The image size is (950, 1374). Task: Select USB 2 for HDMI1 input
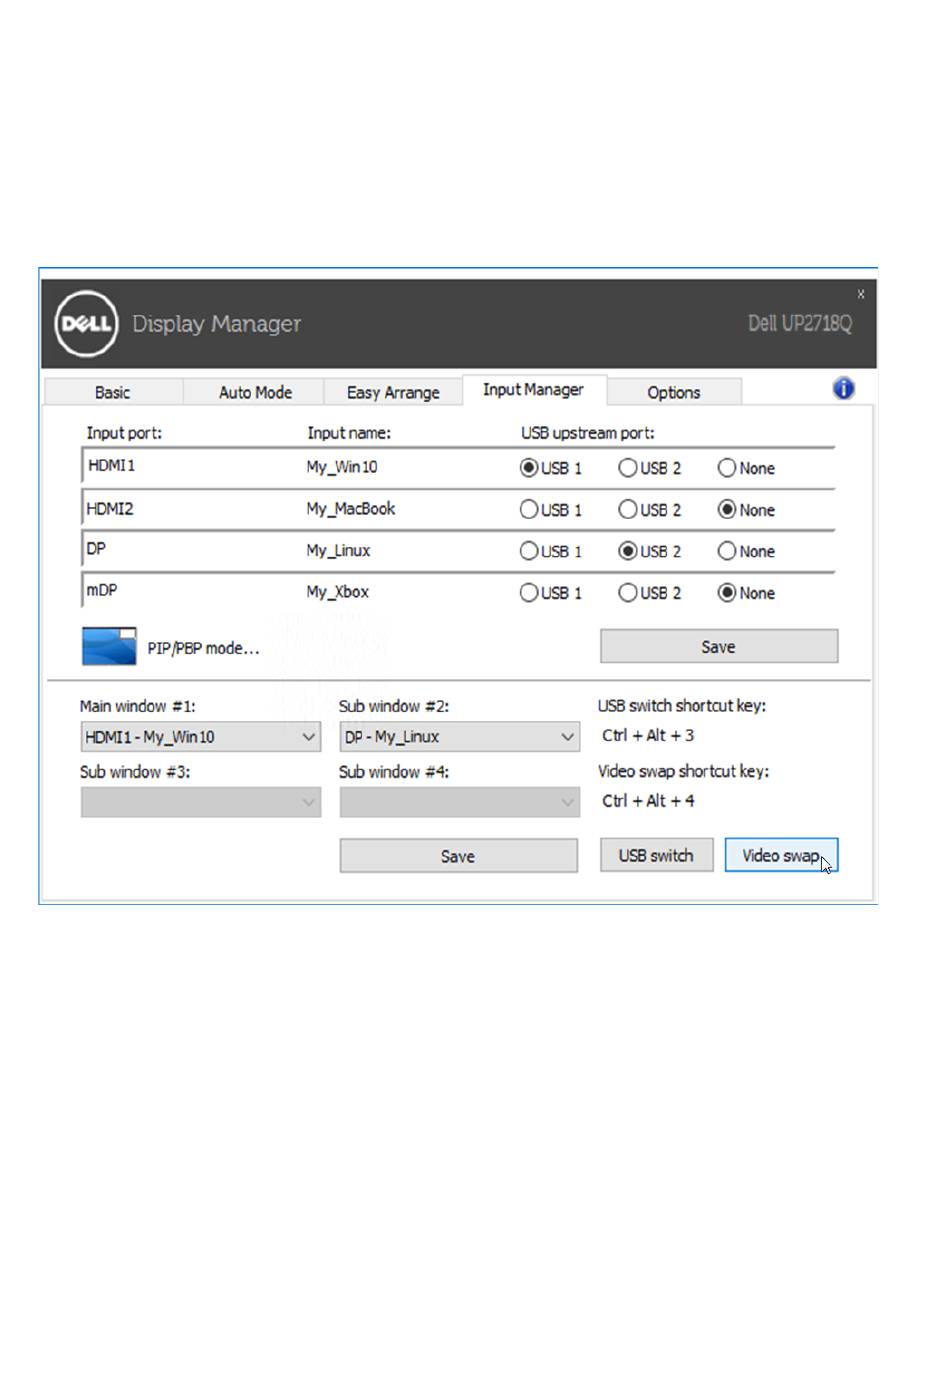628,468
